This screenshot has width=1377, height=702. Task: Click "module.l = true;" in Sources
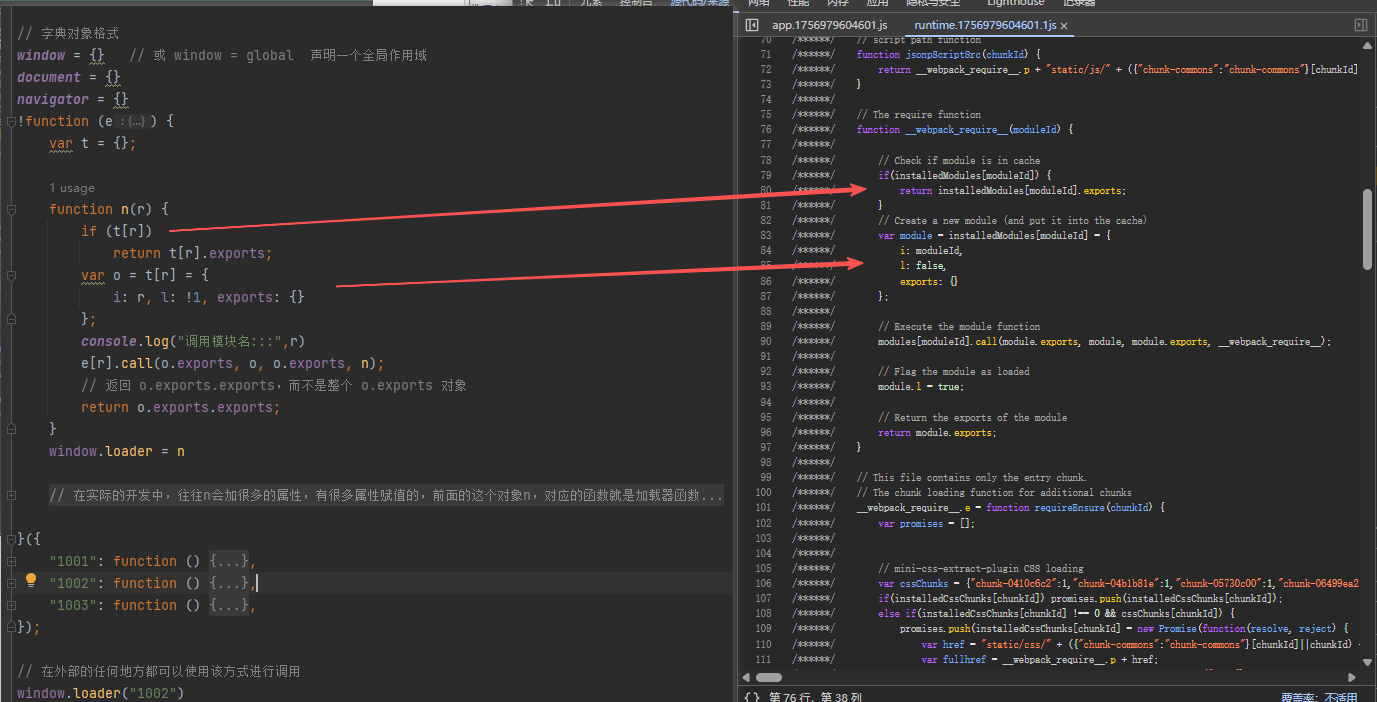point(921,387)
